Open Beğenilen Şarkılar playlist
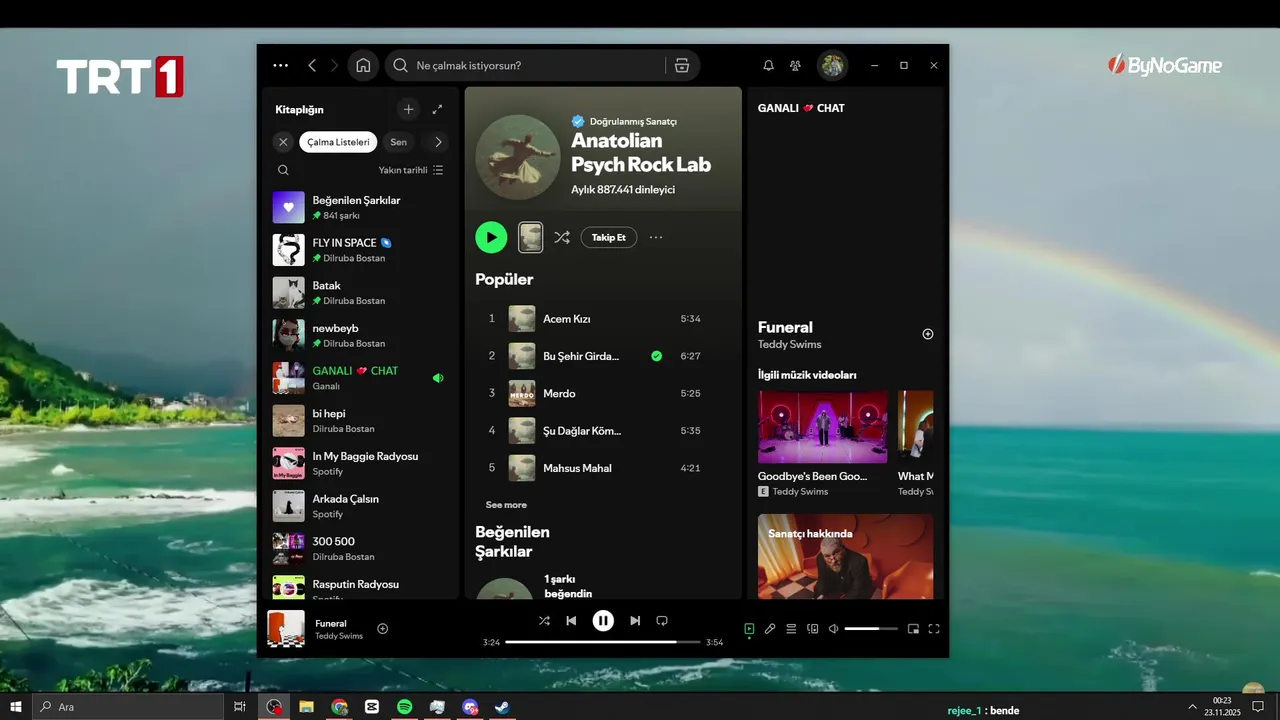This screenshot has height=720, width=1280. tap(359, 207)
